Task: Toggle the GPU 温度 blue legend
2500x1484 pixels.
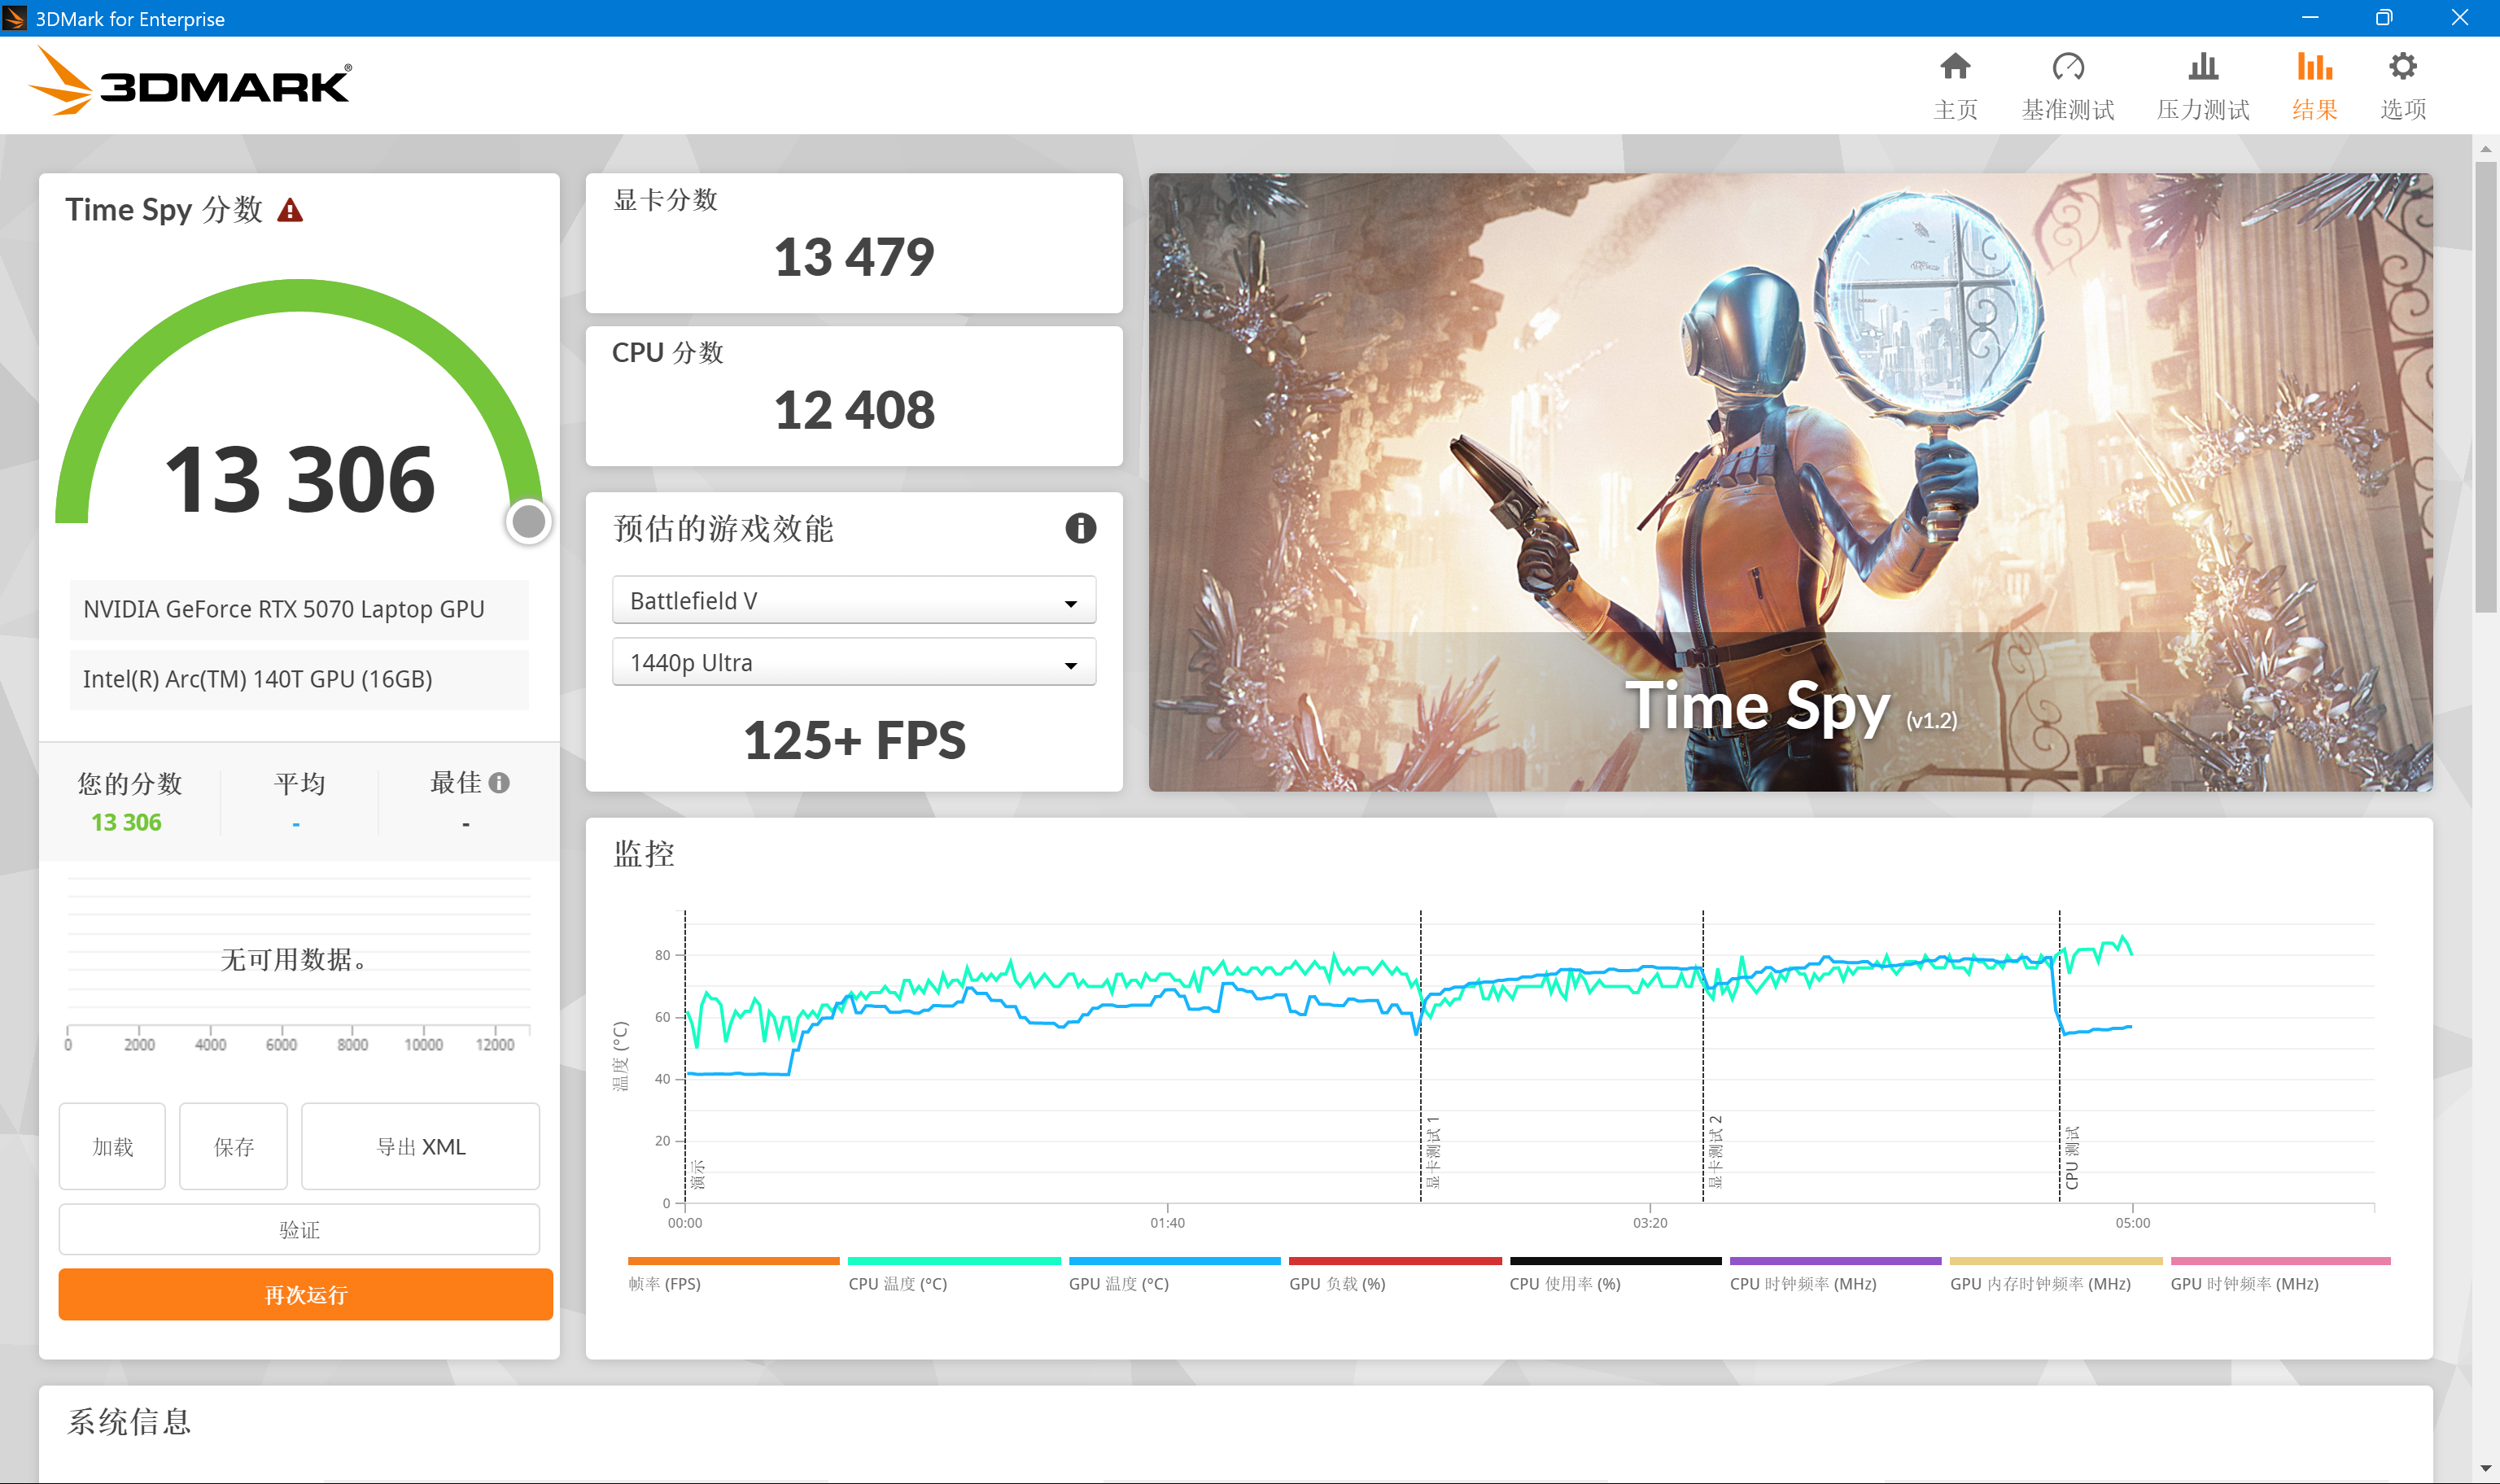Action: click(x=1174, y=1274)
